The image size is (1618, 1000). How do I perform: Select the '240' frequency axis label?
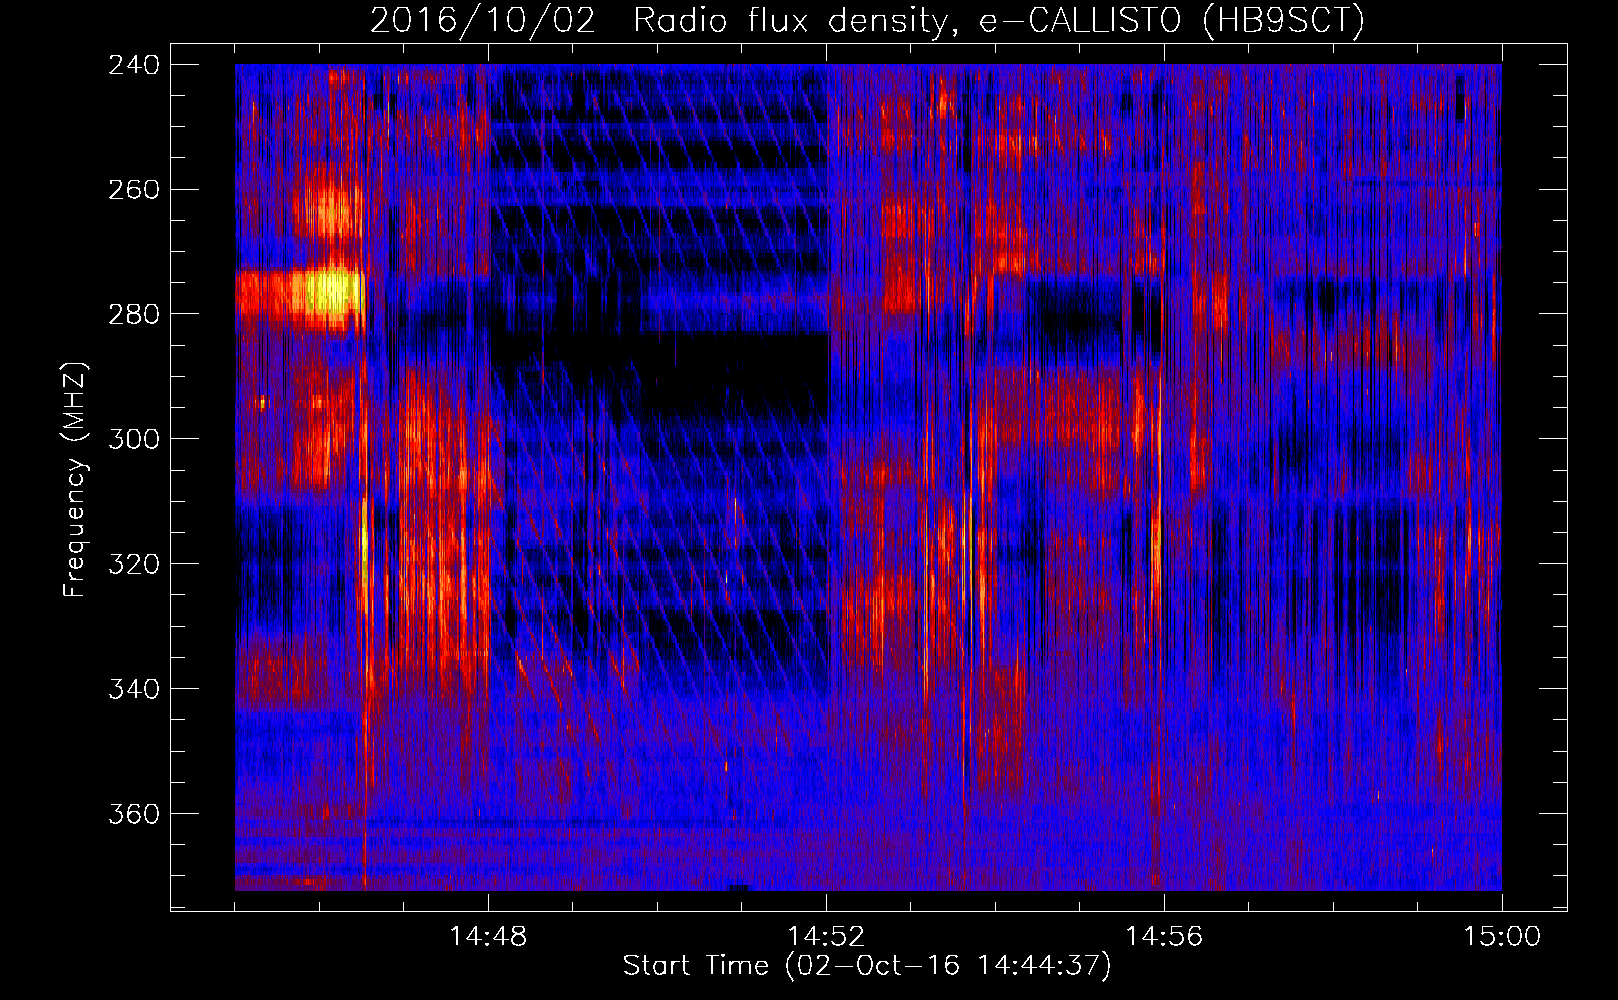134,65
